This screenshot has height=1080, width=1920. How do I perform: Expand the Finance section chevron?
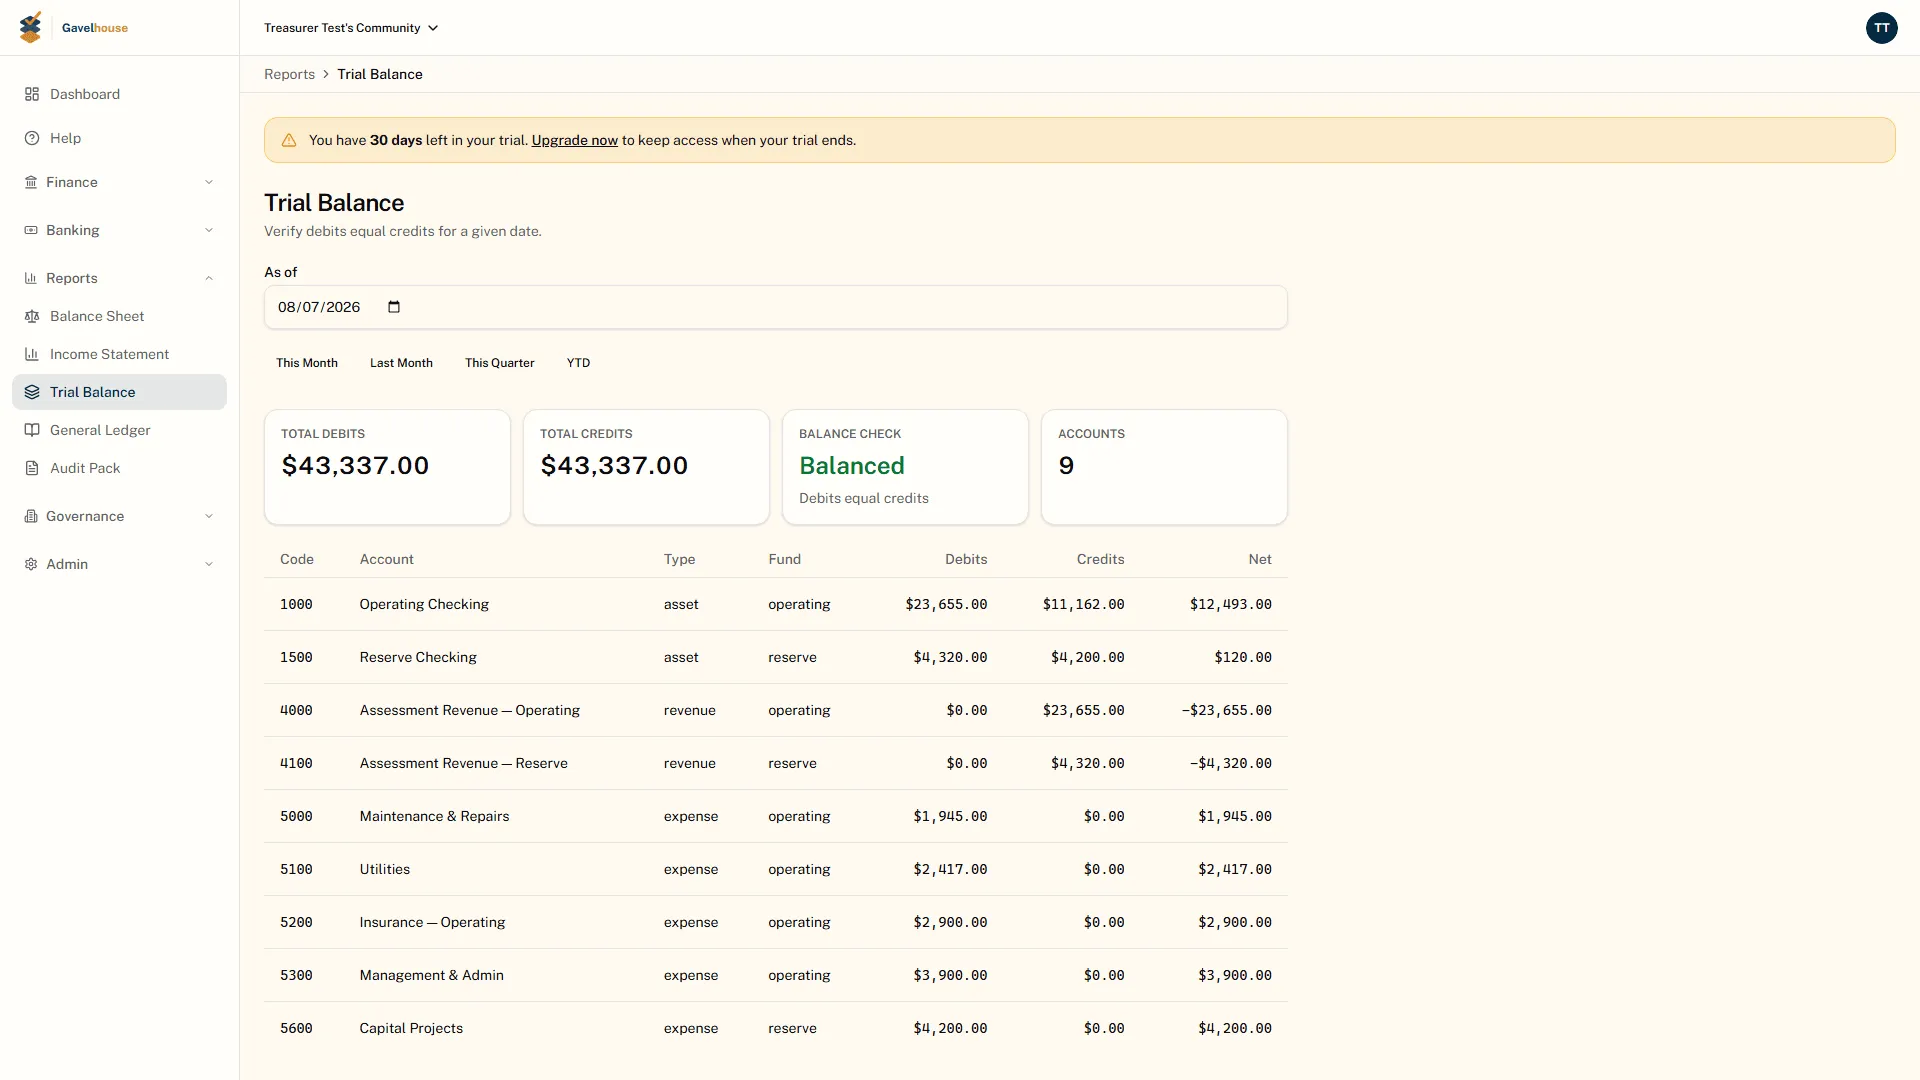pyautogui.click(x=209, y=182)
